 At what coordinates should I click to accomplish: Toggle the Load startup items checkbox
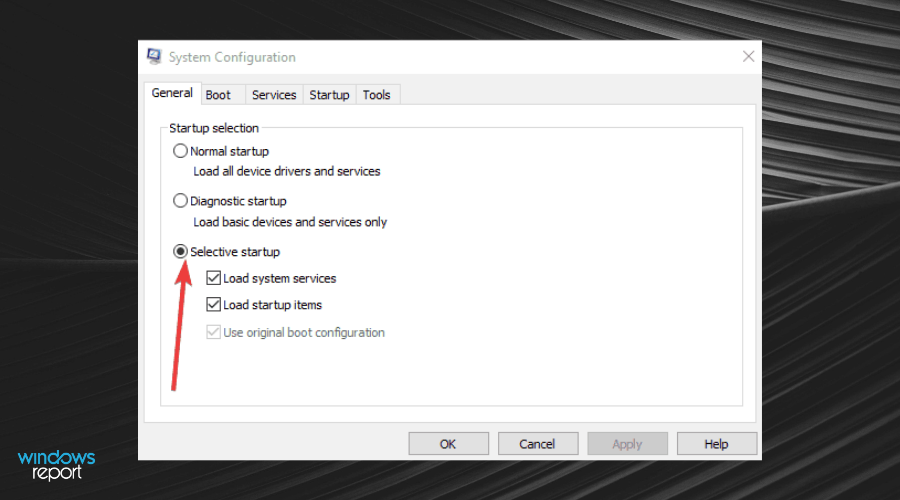click(x=213, y=305)
